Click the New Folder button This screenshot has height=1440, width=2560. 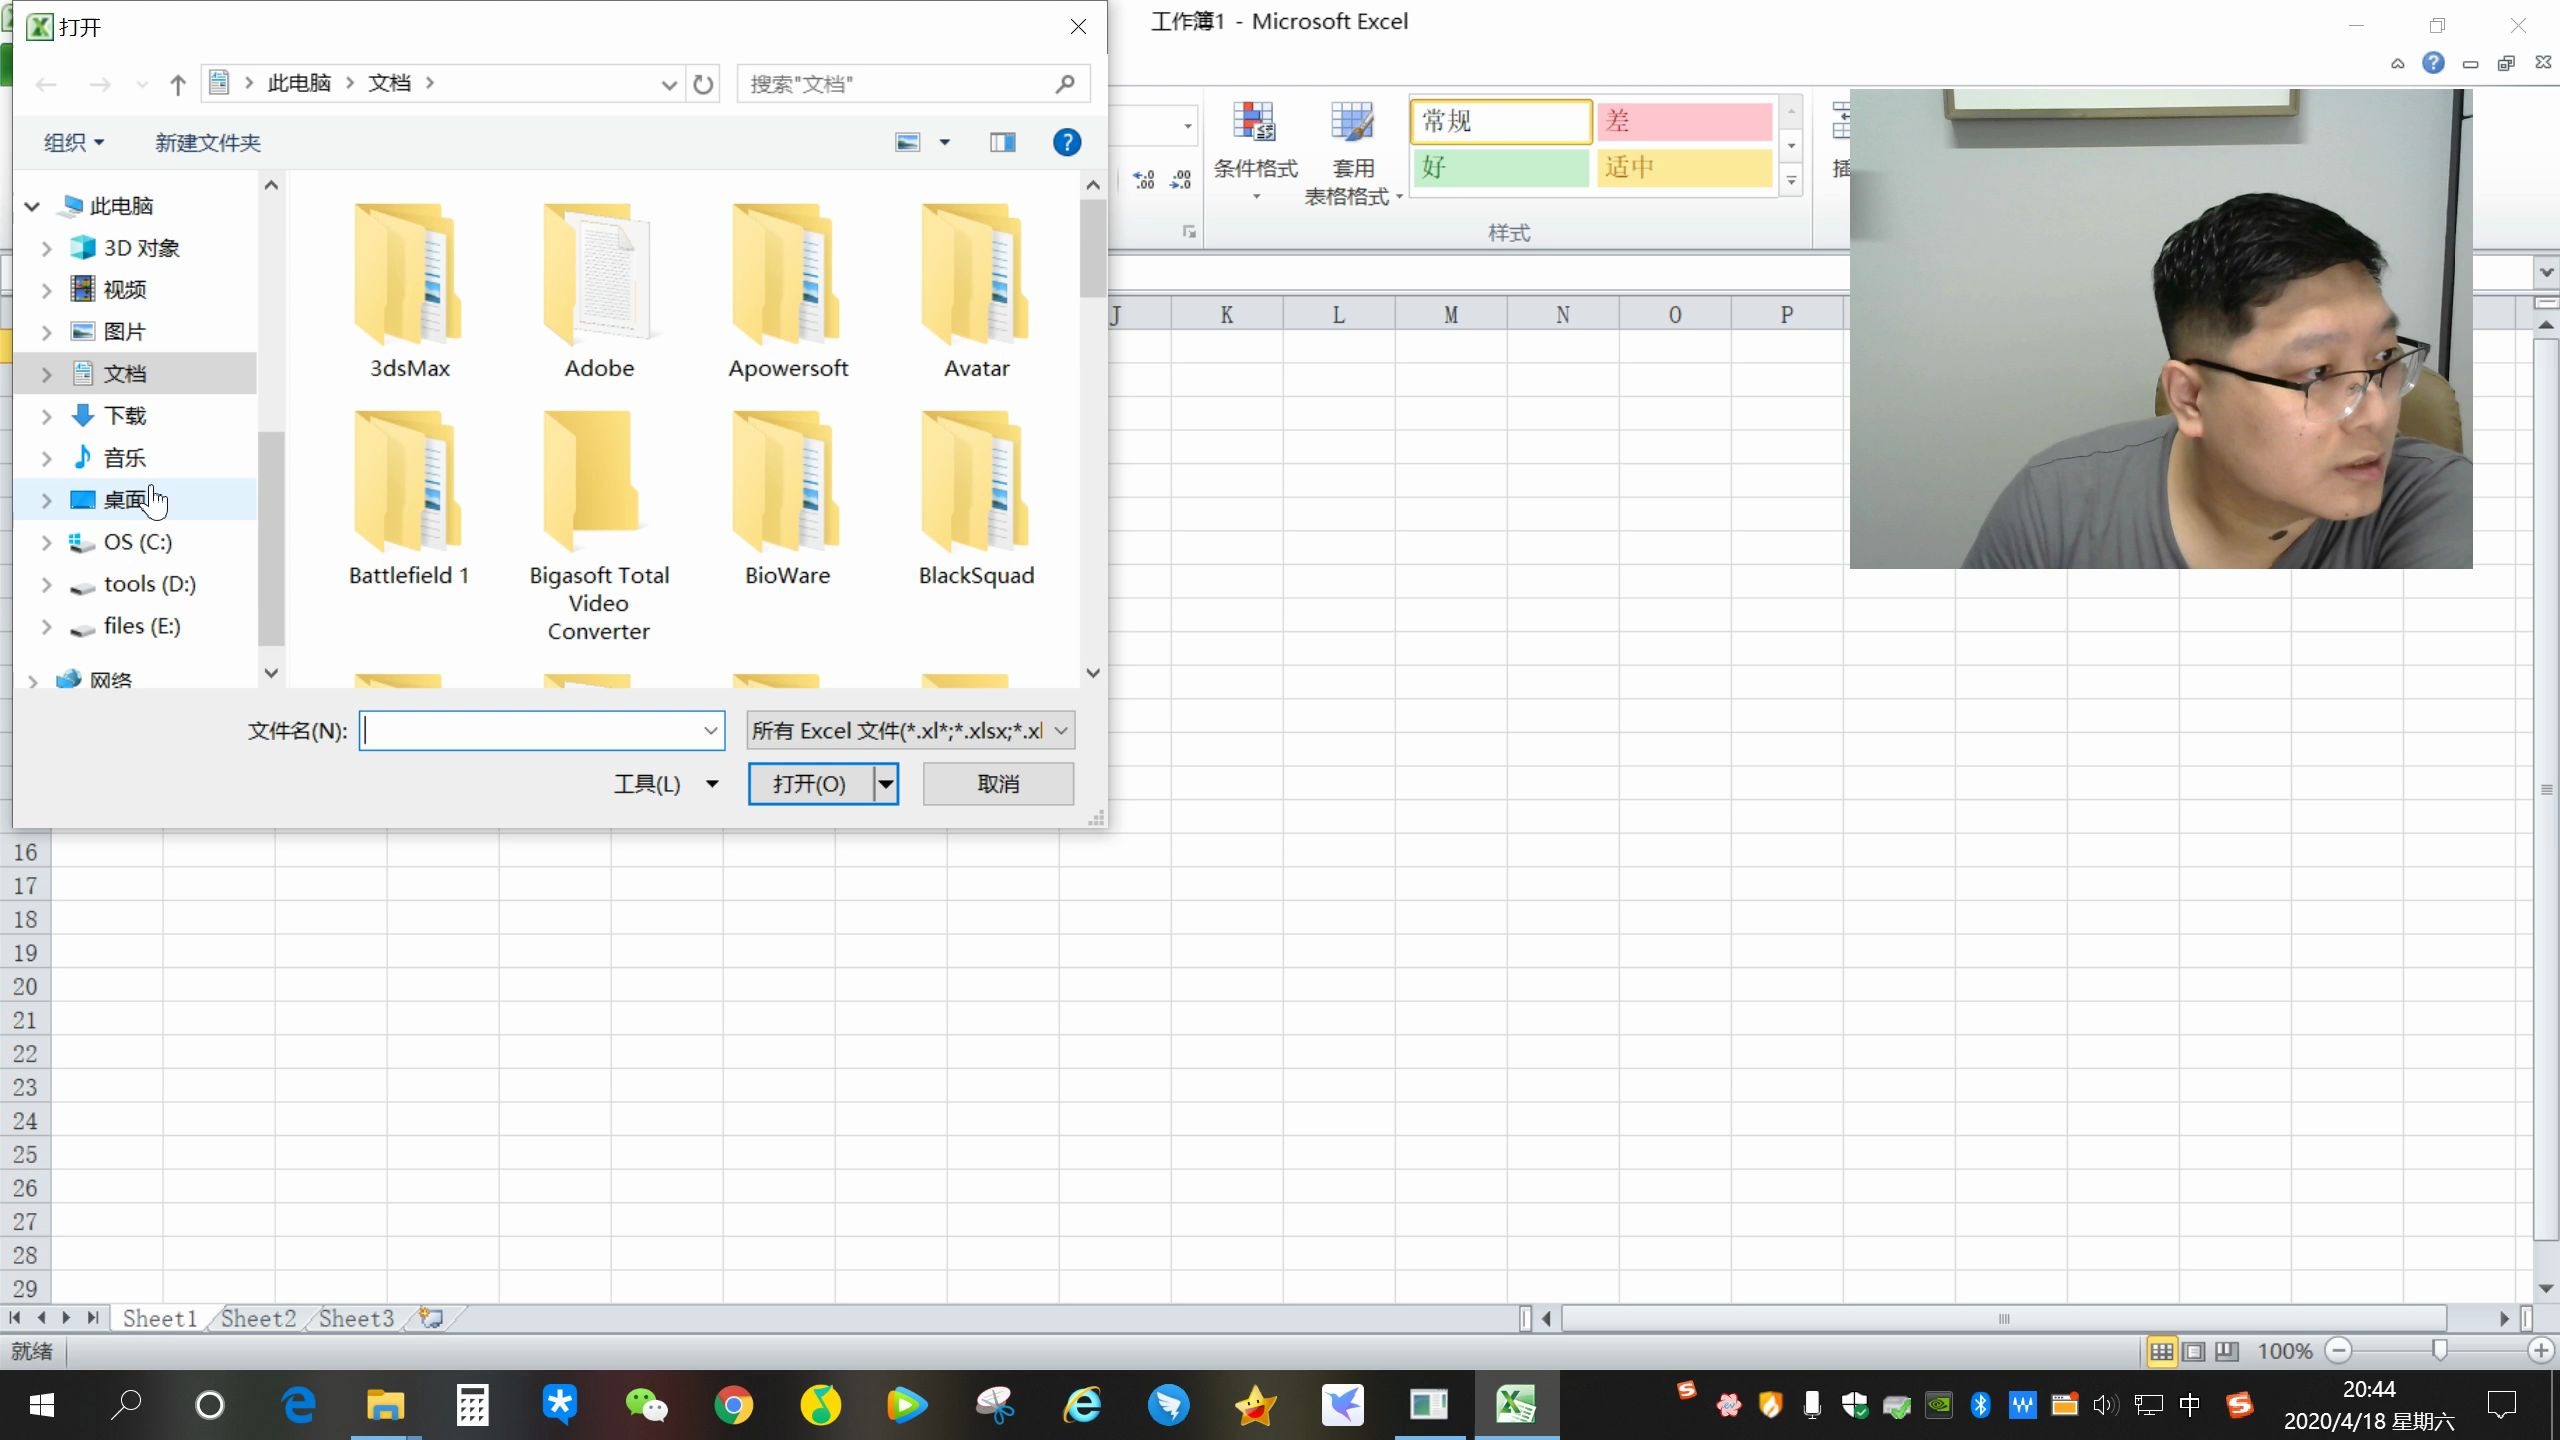pyautogui.click(x=208, y=143)
